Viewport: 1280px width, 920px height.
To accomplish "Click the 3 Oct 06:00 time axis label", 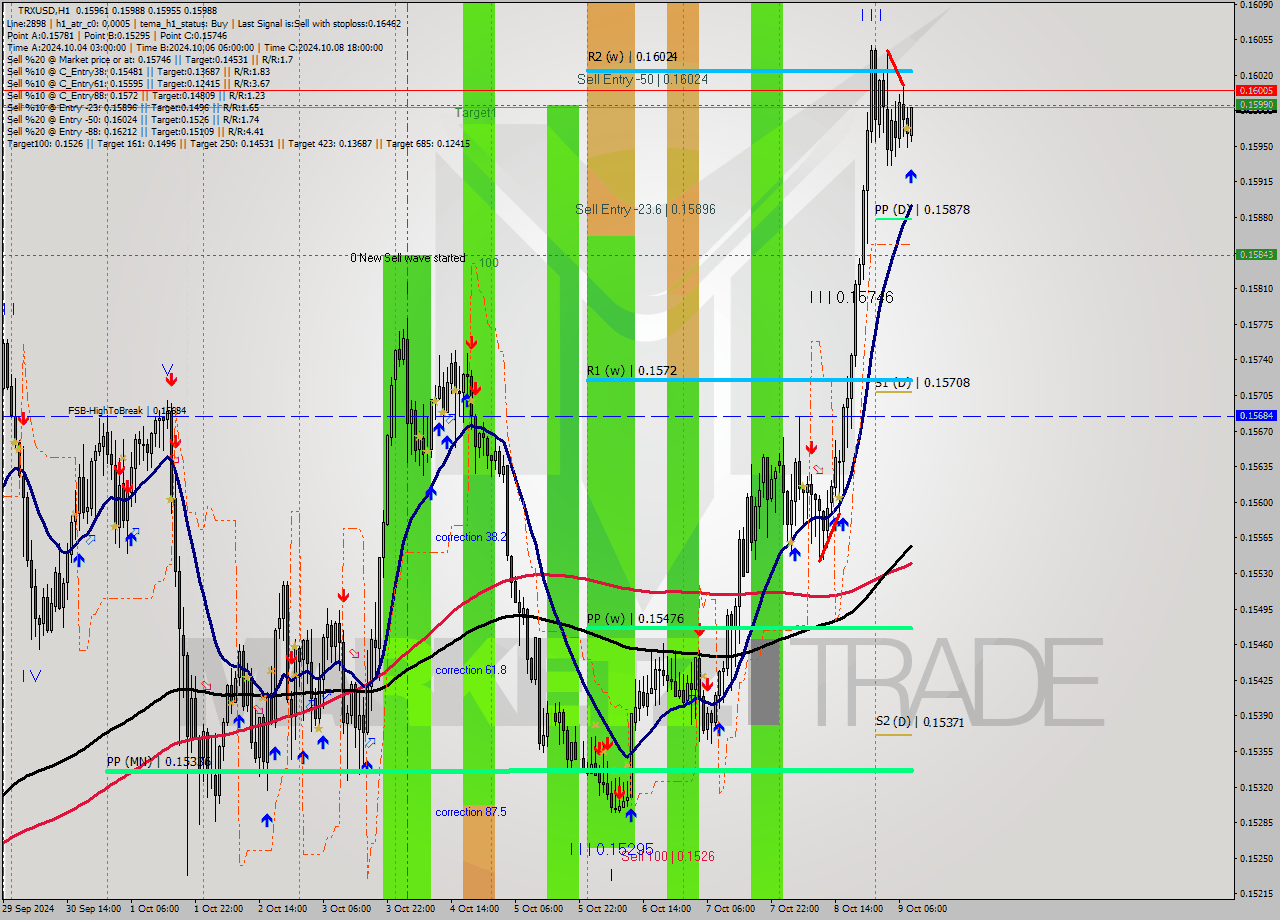I will pos(345,909).
